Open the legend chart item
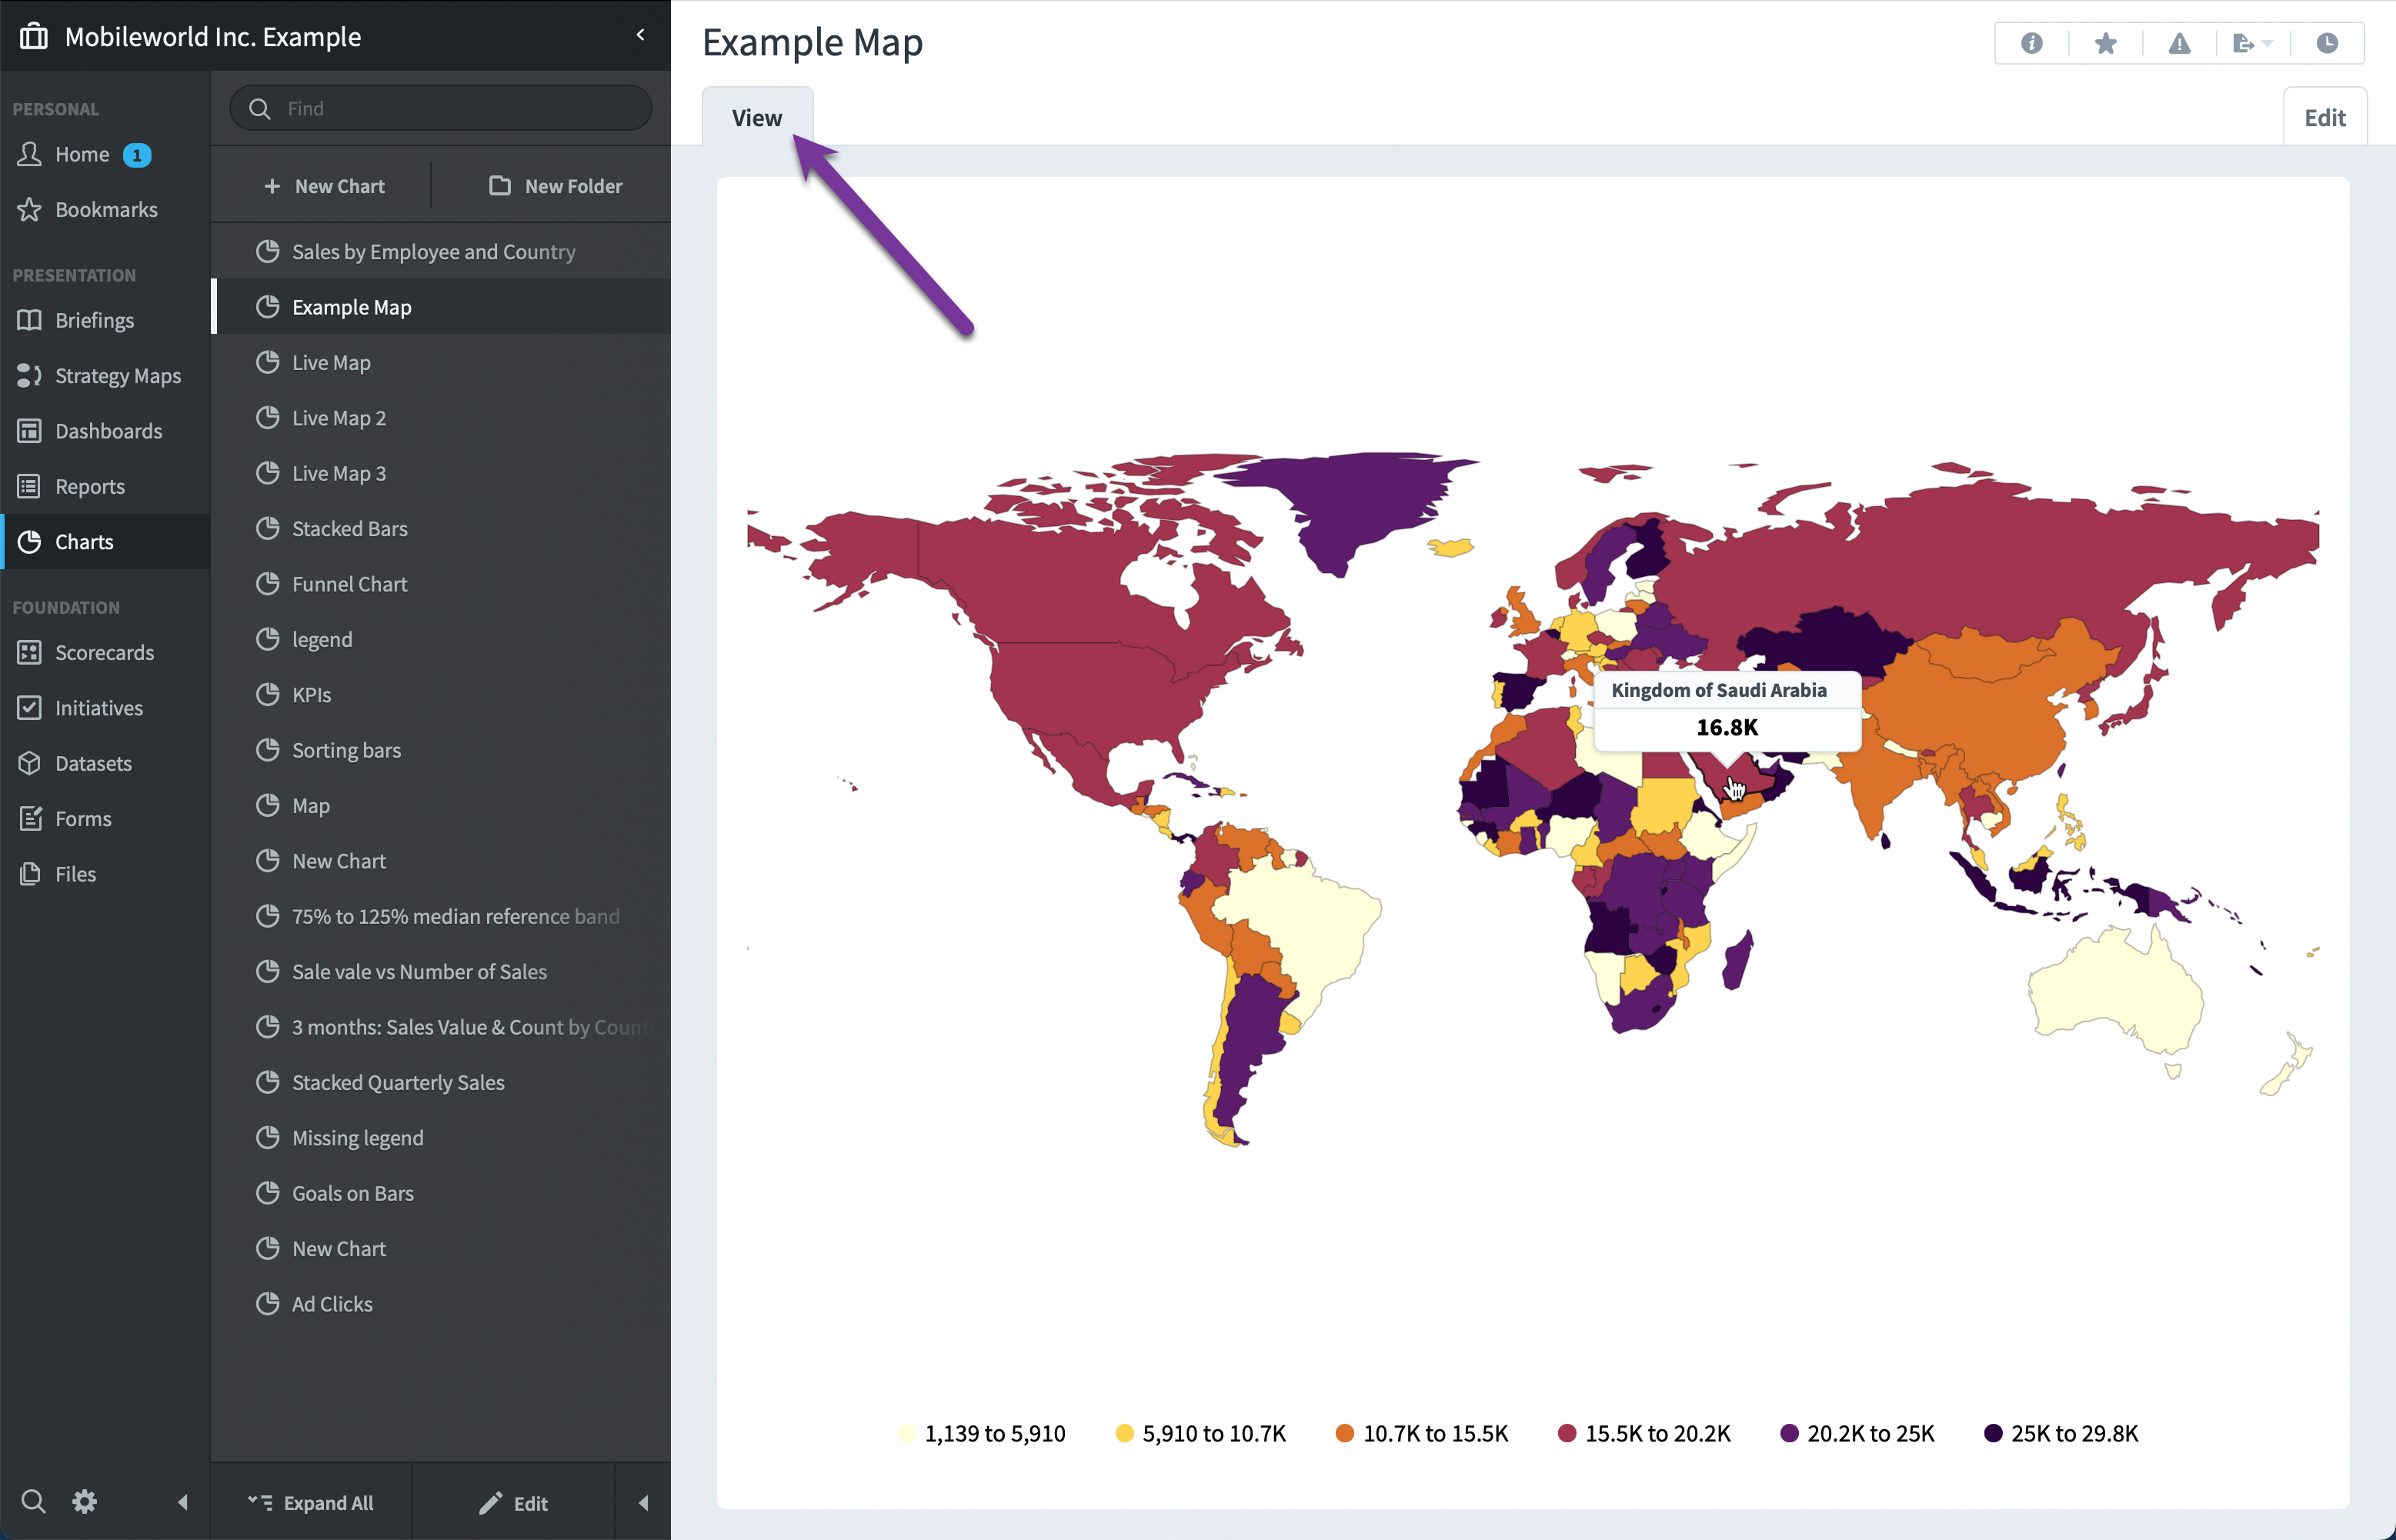This screenshot has width=2396, height=1540. (x=441, y=639)
